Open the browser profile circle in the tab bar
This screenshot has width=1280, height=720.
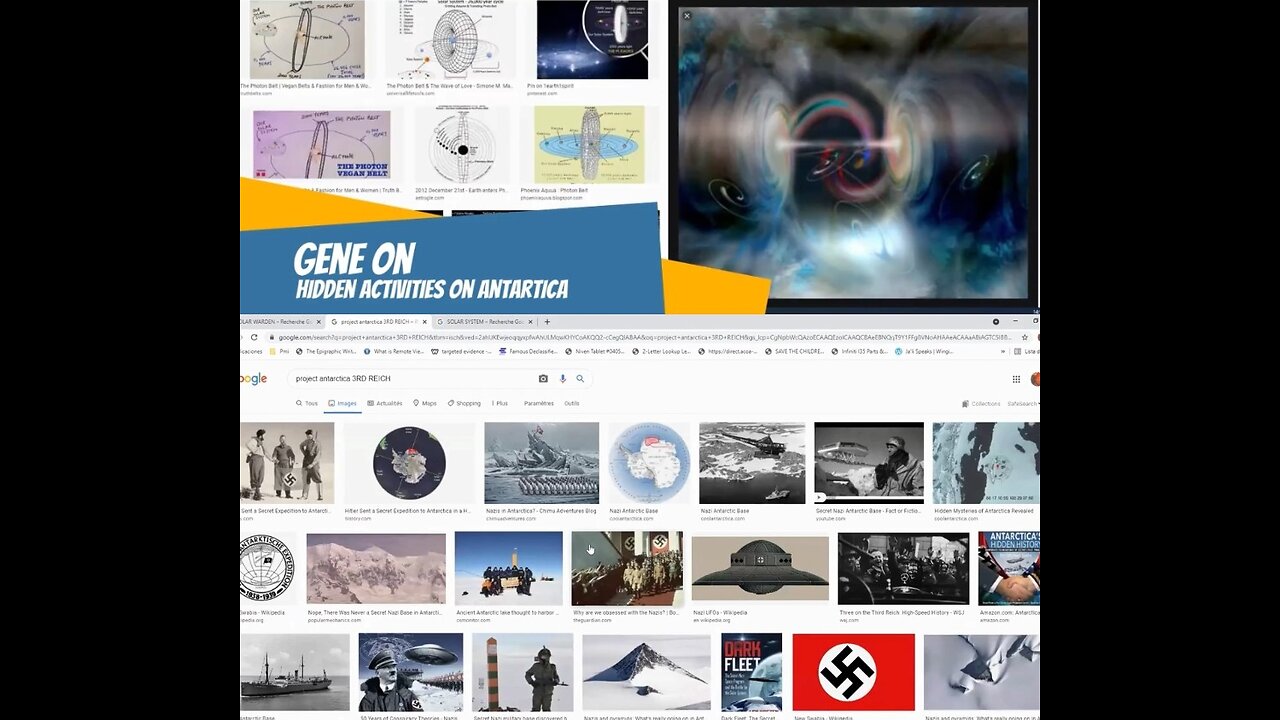pos(995,322)
